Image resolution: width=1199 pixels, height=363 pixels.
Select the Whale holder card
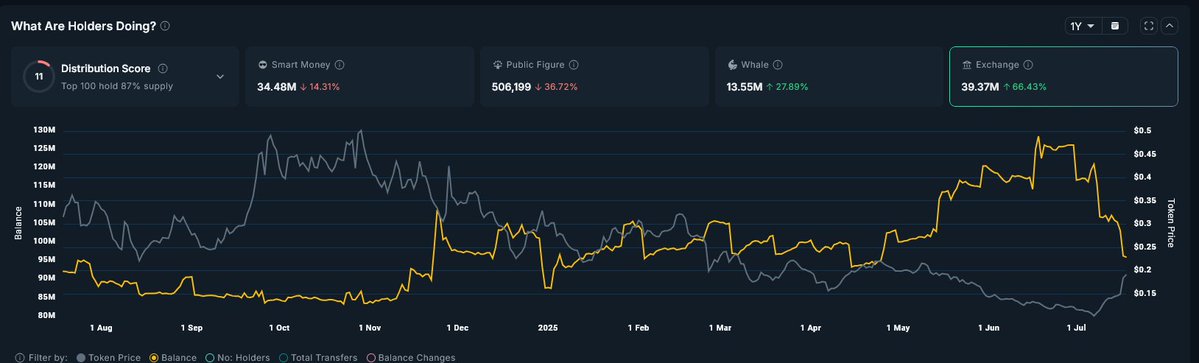[x=829, y=76]
